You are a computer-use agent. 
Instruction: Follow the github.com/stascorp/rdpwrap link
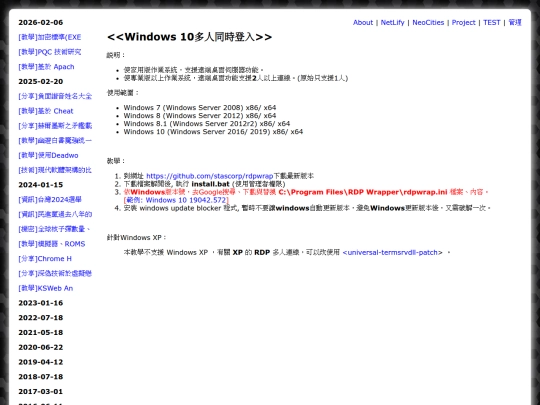(x=209, y=176)
